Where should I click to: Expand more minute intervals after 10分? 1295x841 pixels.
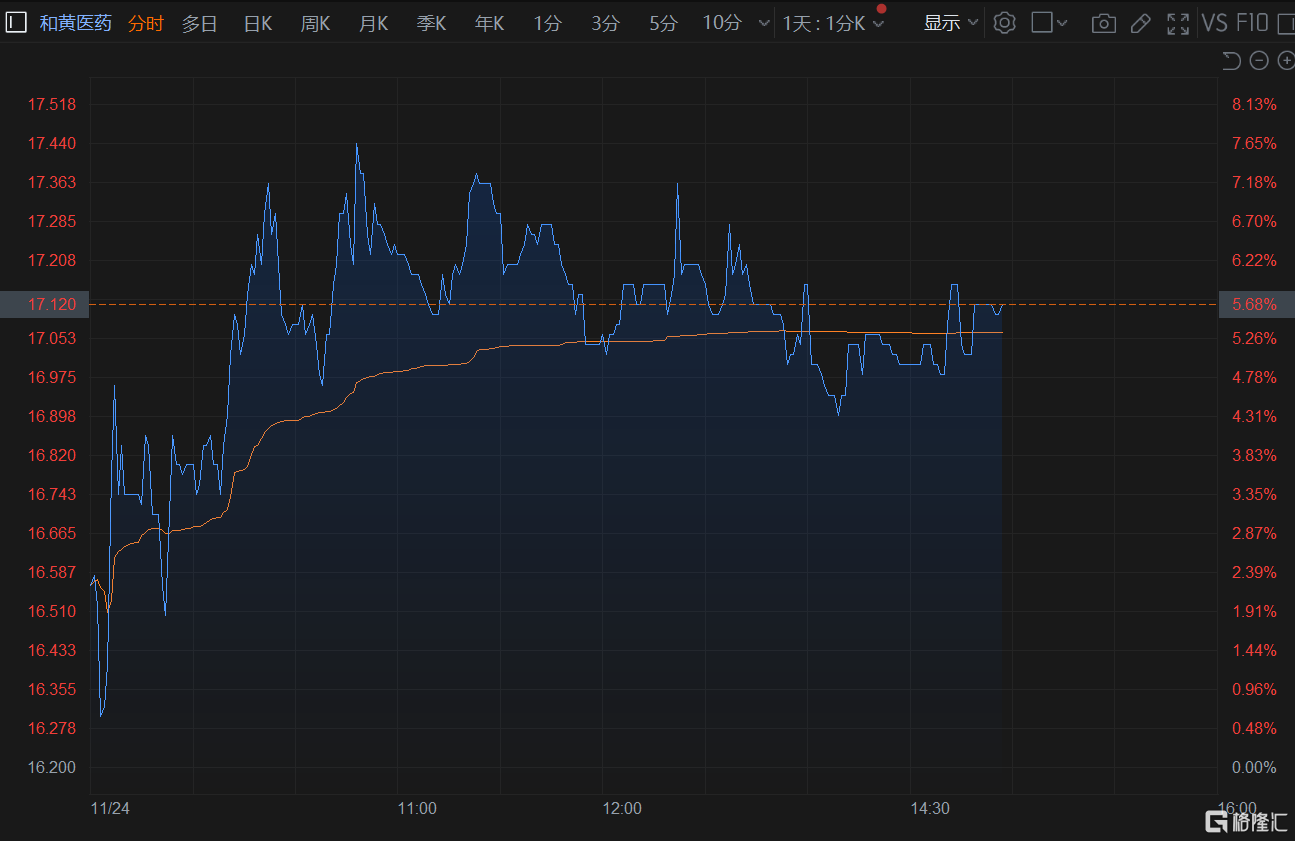(x=764, y=23)
